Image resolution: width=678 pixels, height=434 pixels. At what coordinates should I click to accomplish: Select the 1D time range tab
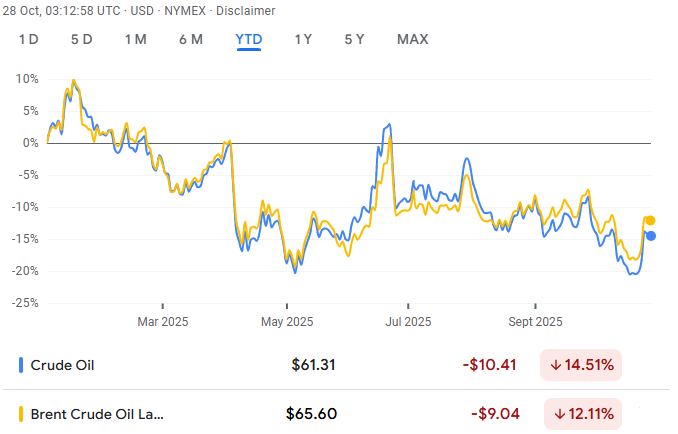pyautogui.click(x=29, y=39)
